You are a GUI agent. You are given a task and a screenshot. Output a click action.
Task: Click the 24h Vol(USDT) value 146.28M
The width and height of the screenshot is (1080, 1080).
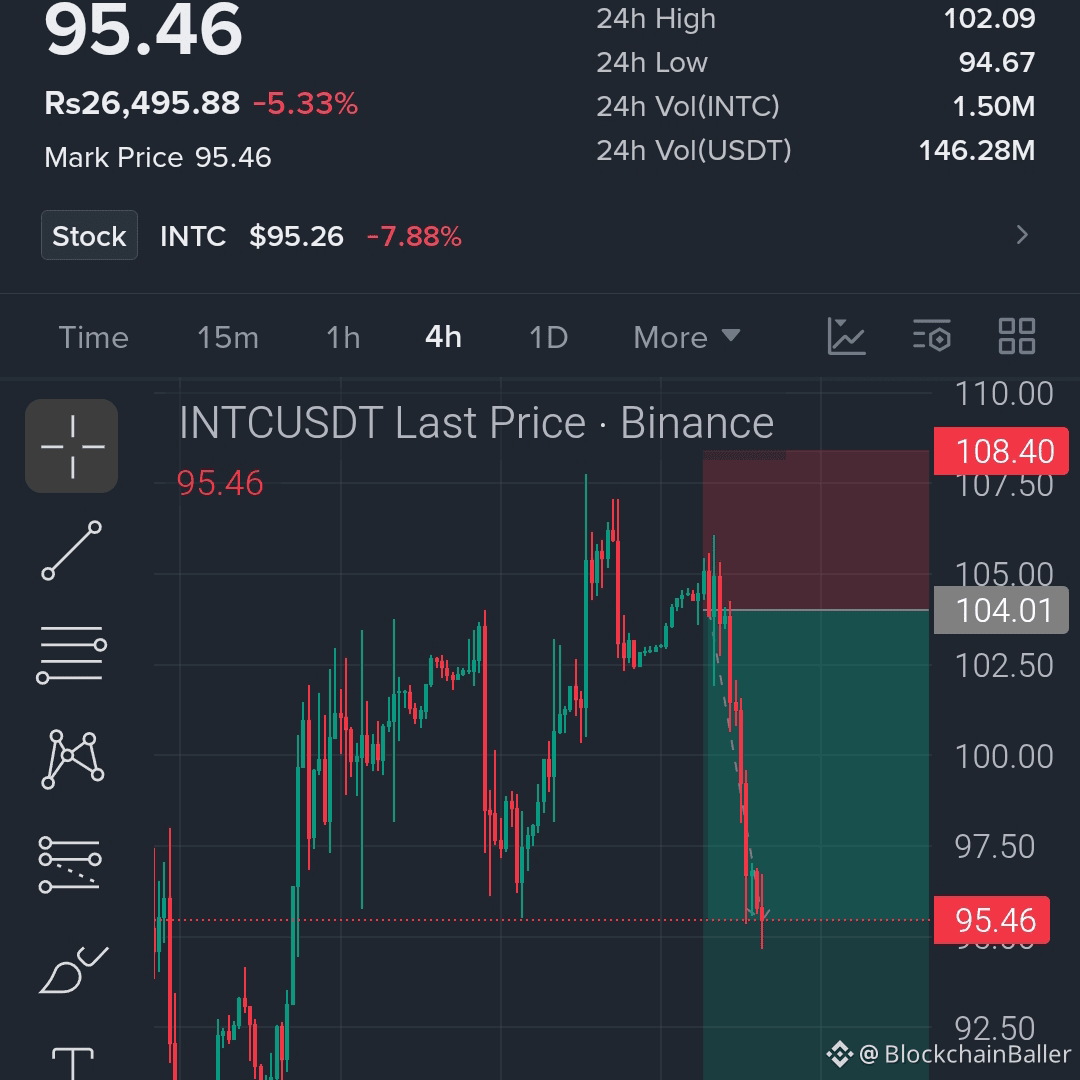977,151
